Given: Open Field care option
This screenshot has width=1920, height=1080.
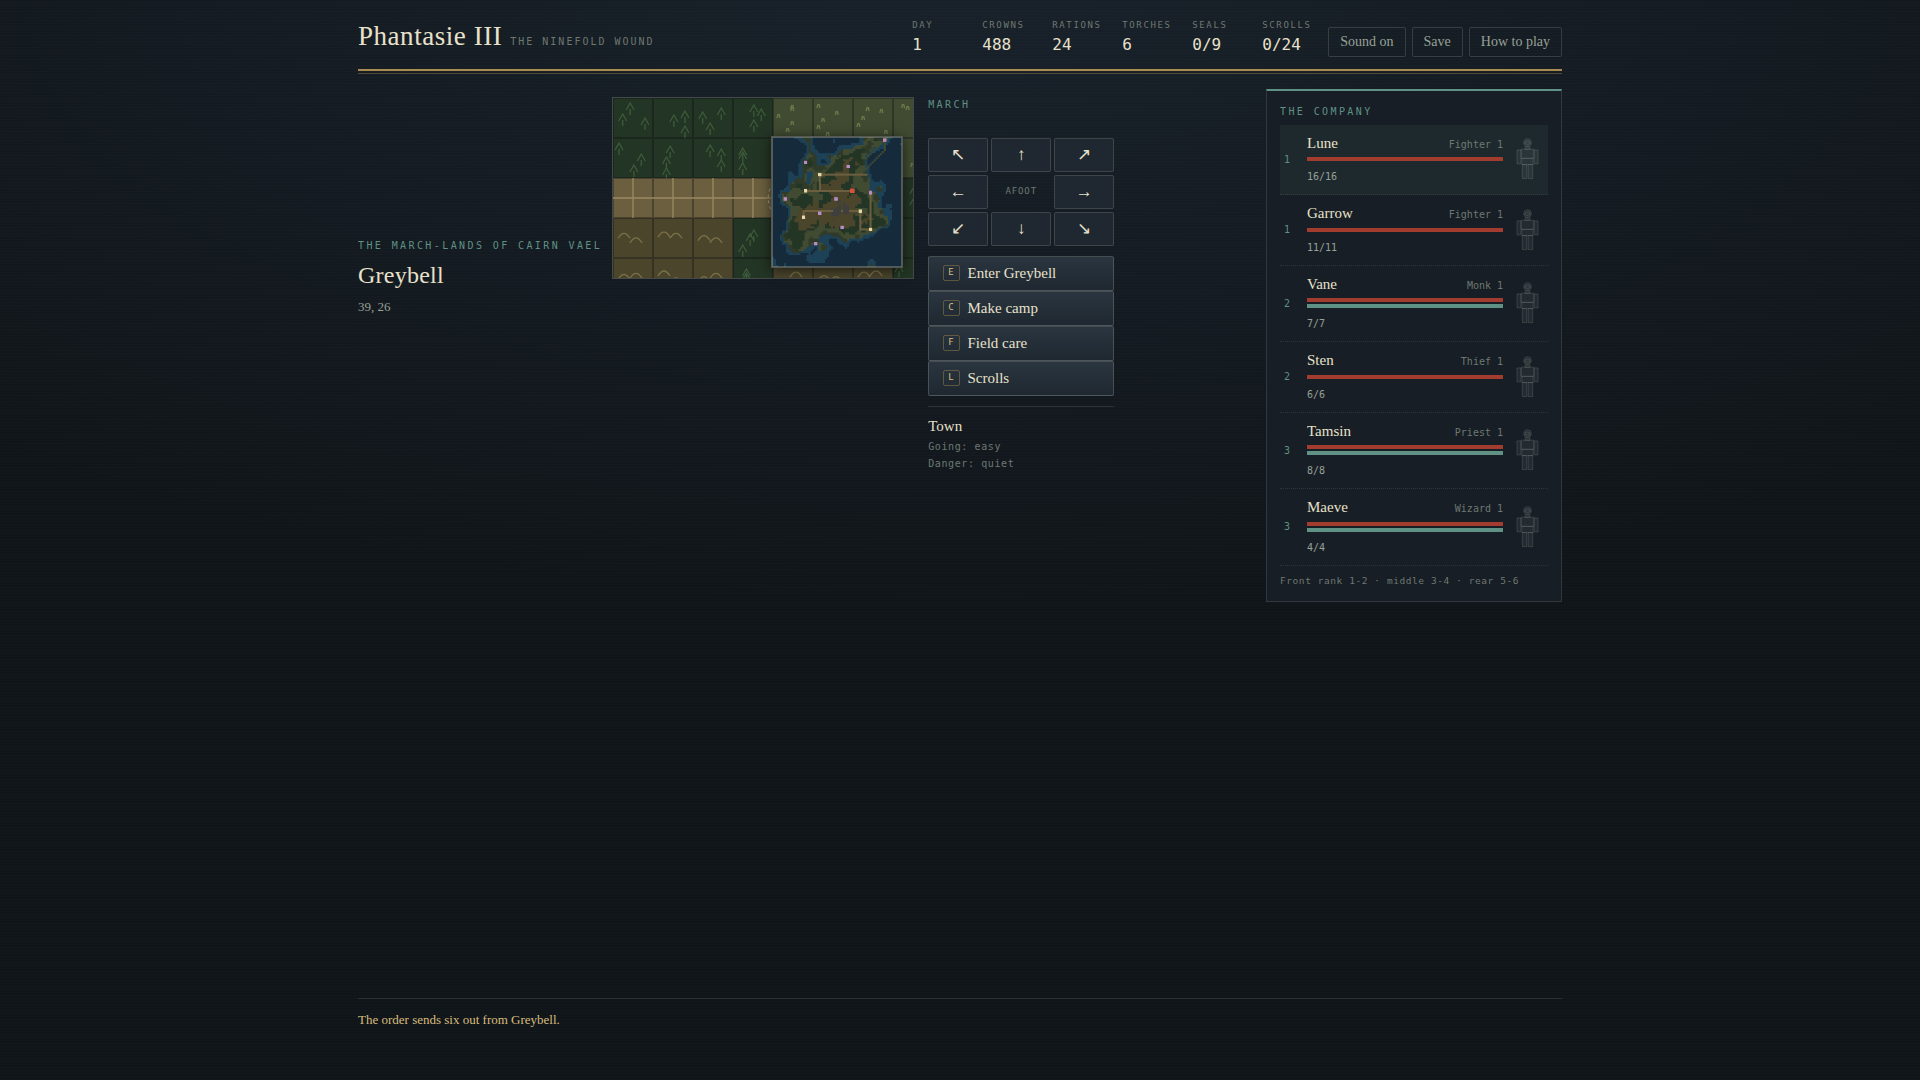Looking at the screenshot, I should tap(1021, 343).
